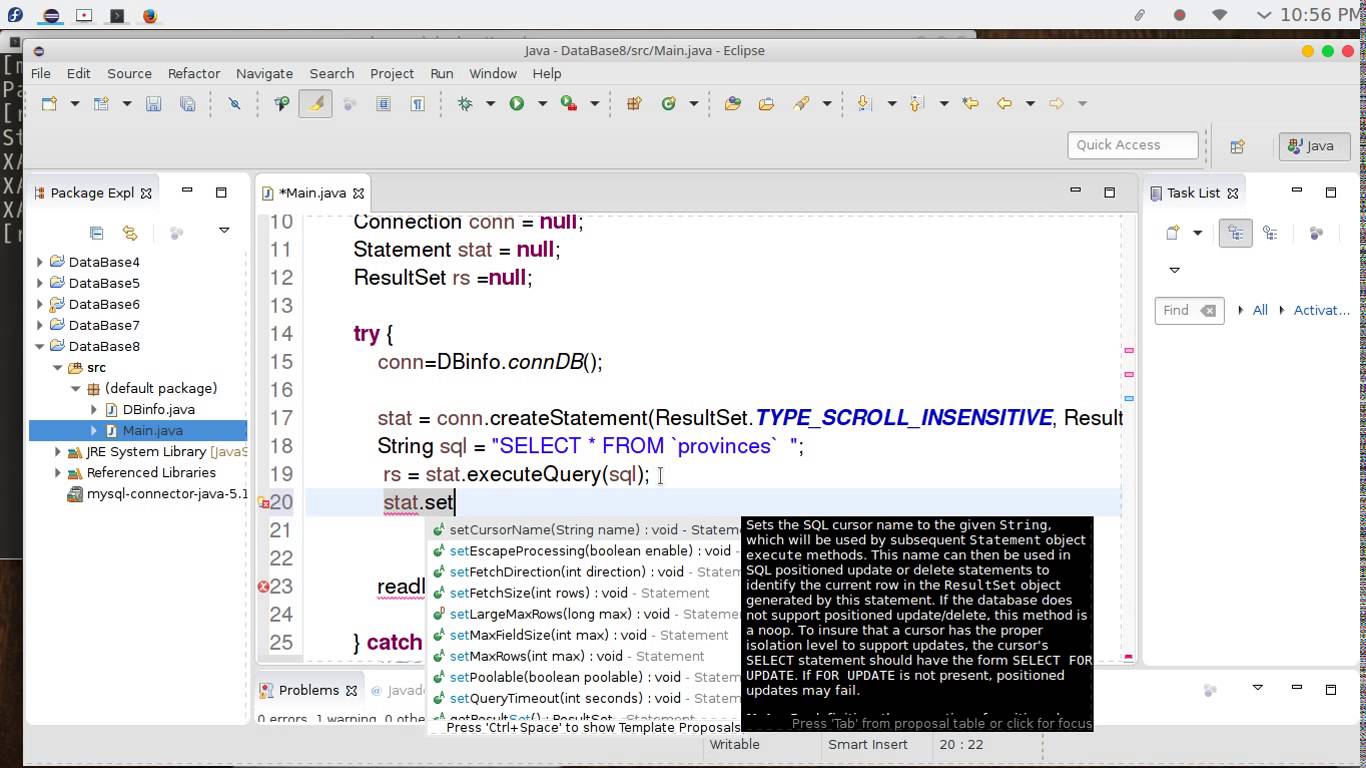Click the Forward navigation arrow
The width and height of the screenshot is (1366, 768).
click(x=1056, y=103)
